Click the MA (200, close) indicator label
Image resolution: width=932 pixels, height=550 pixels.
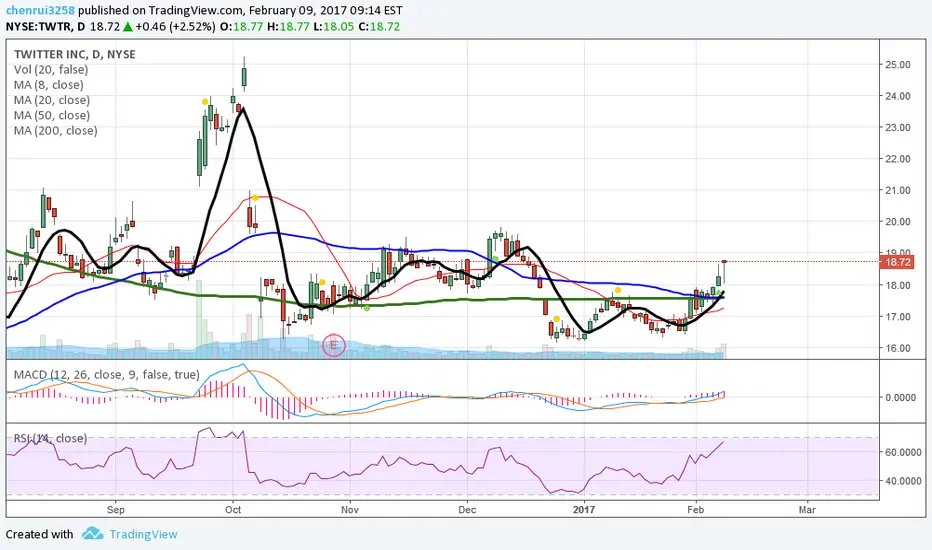click(x=55, y=131)
